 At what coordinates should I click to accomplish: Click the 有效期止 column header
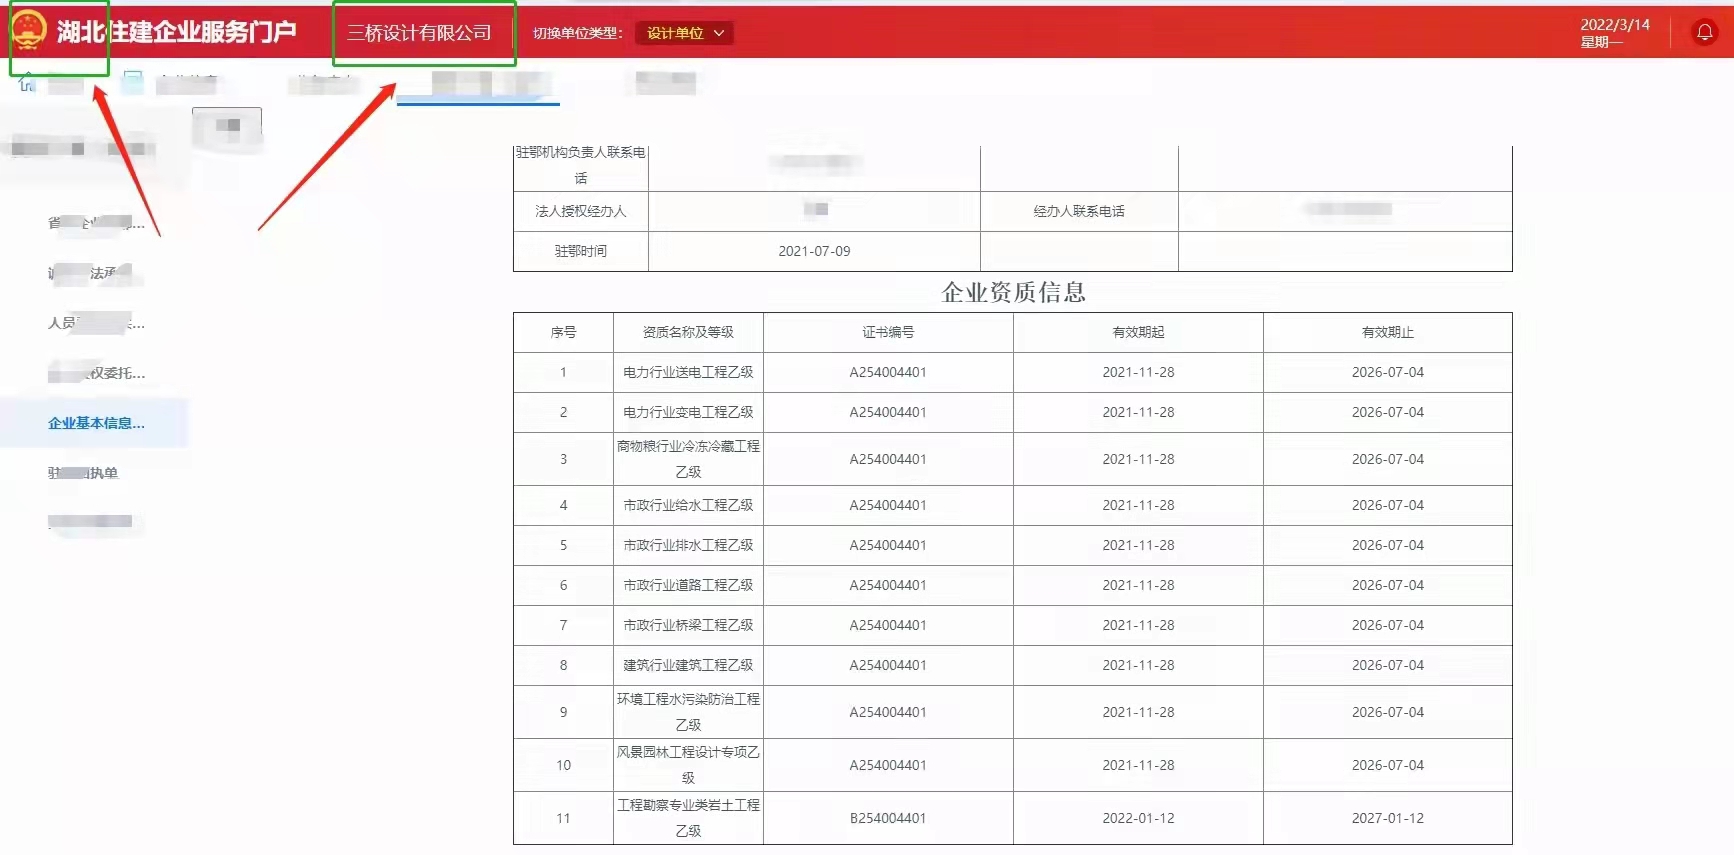point(1387,332)
